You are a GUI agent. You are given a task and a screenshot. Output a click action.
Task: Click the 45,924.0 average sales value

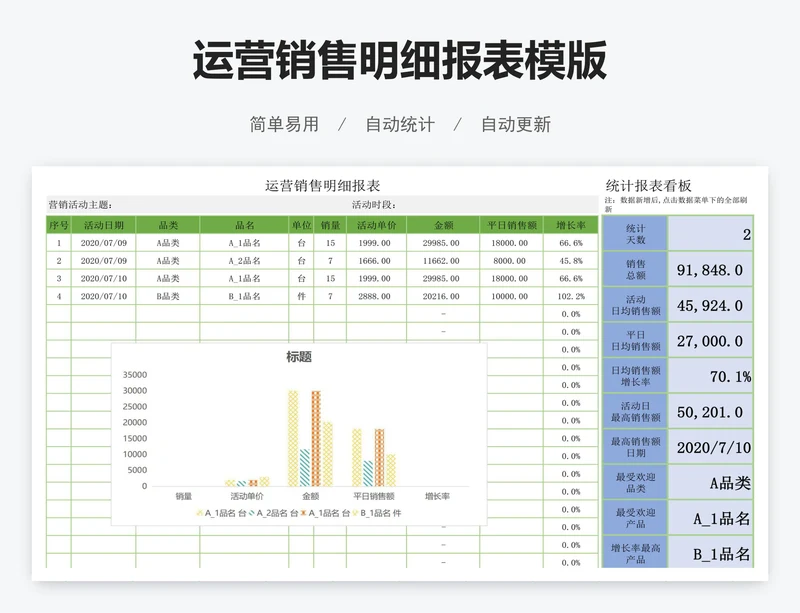tap(711, 305)
